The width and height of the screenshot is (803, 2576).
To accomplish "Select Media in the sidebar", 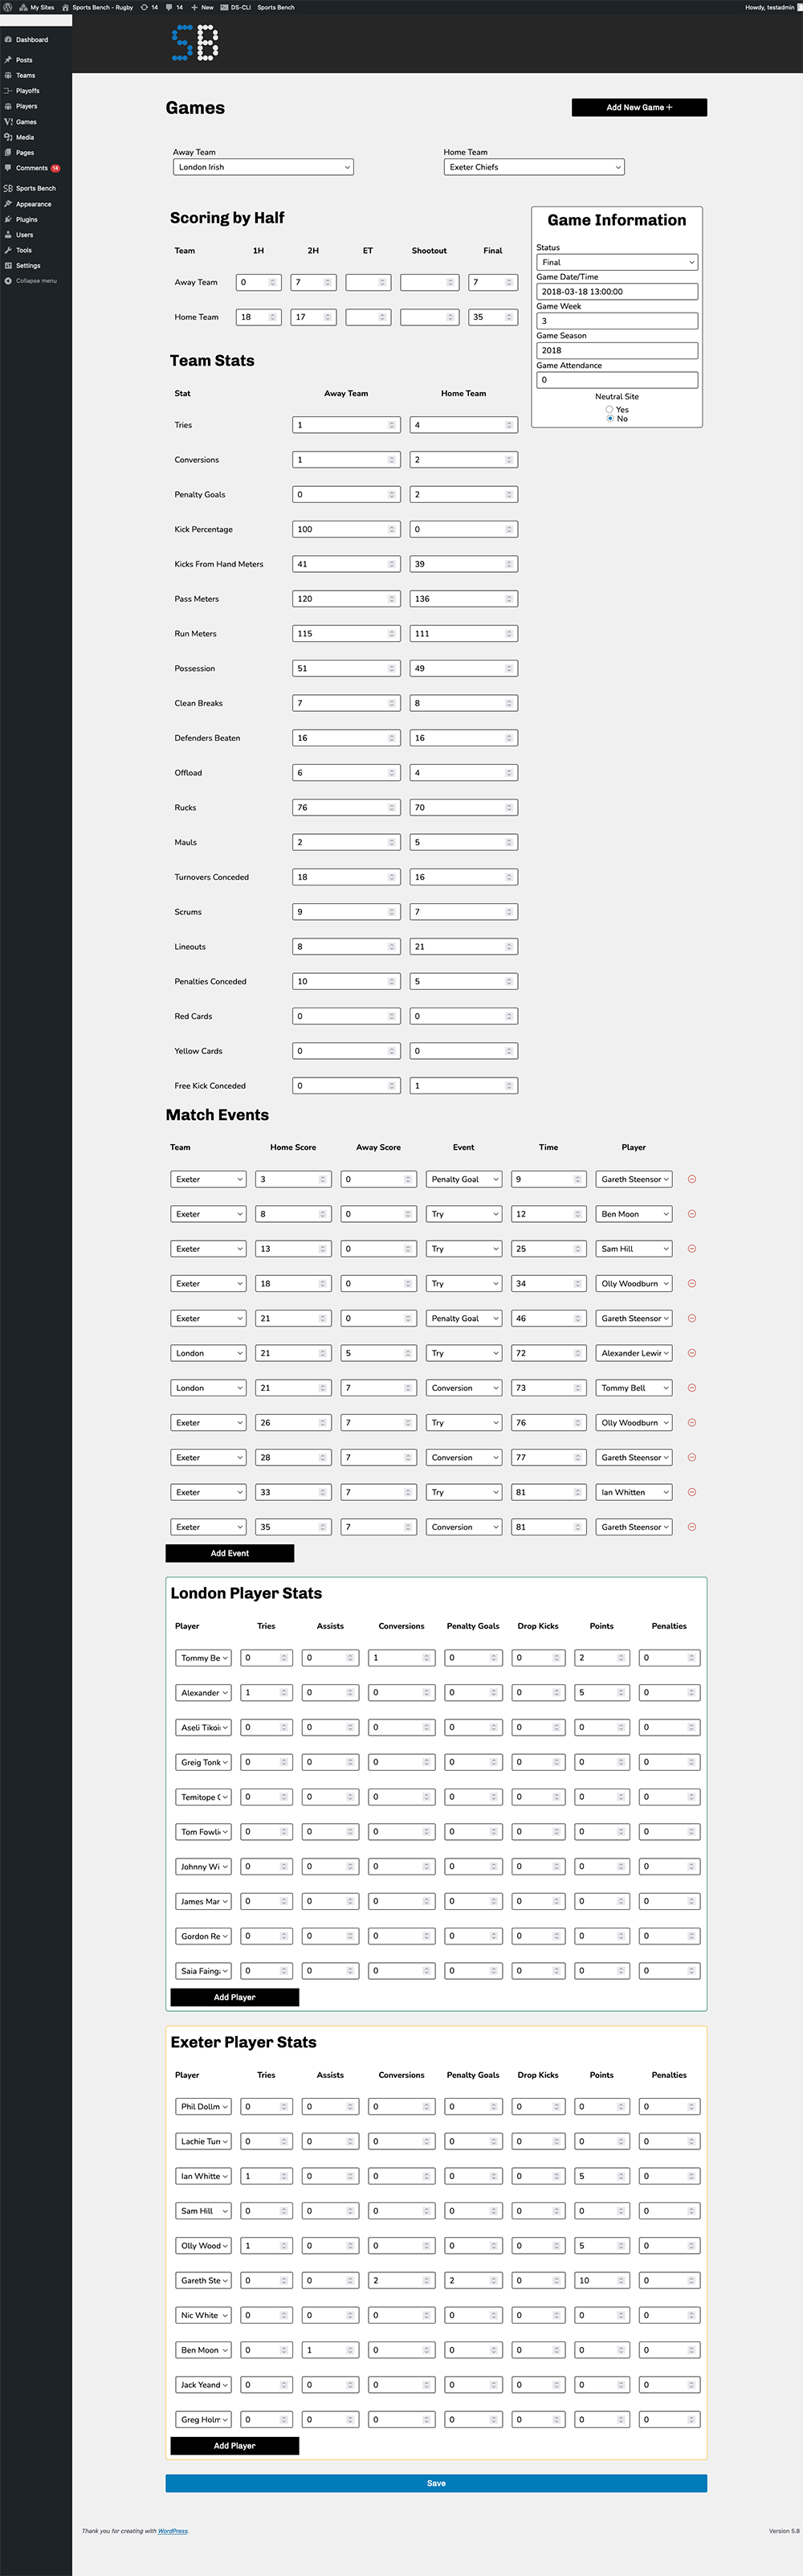I will coord(25,137).
